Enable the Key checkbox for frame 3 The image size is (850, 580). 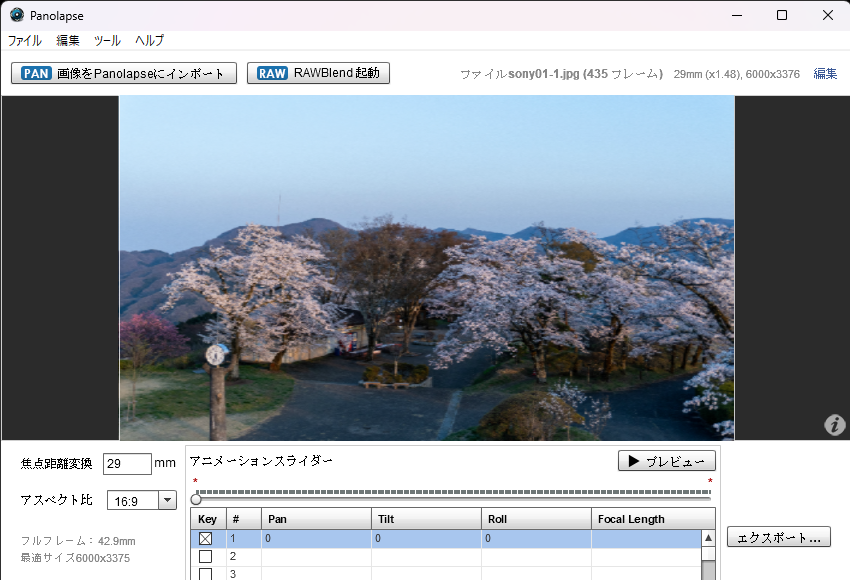[206, 574]
